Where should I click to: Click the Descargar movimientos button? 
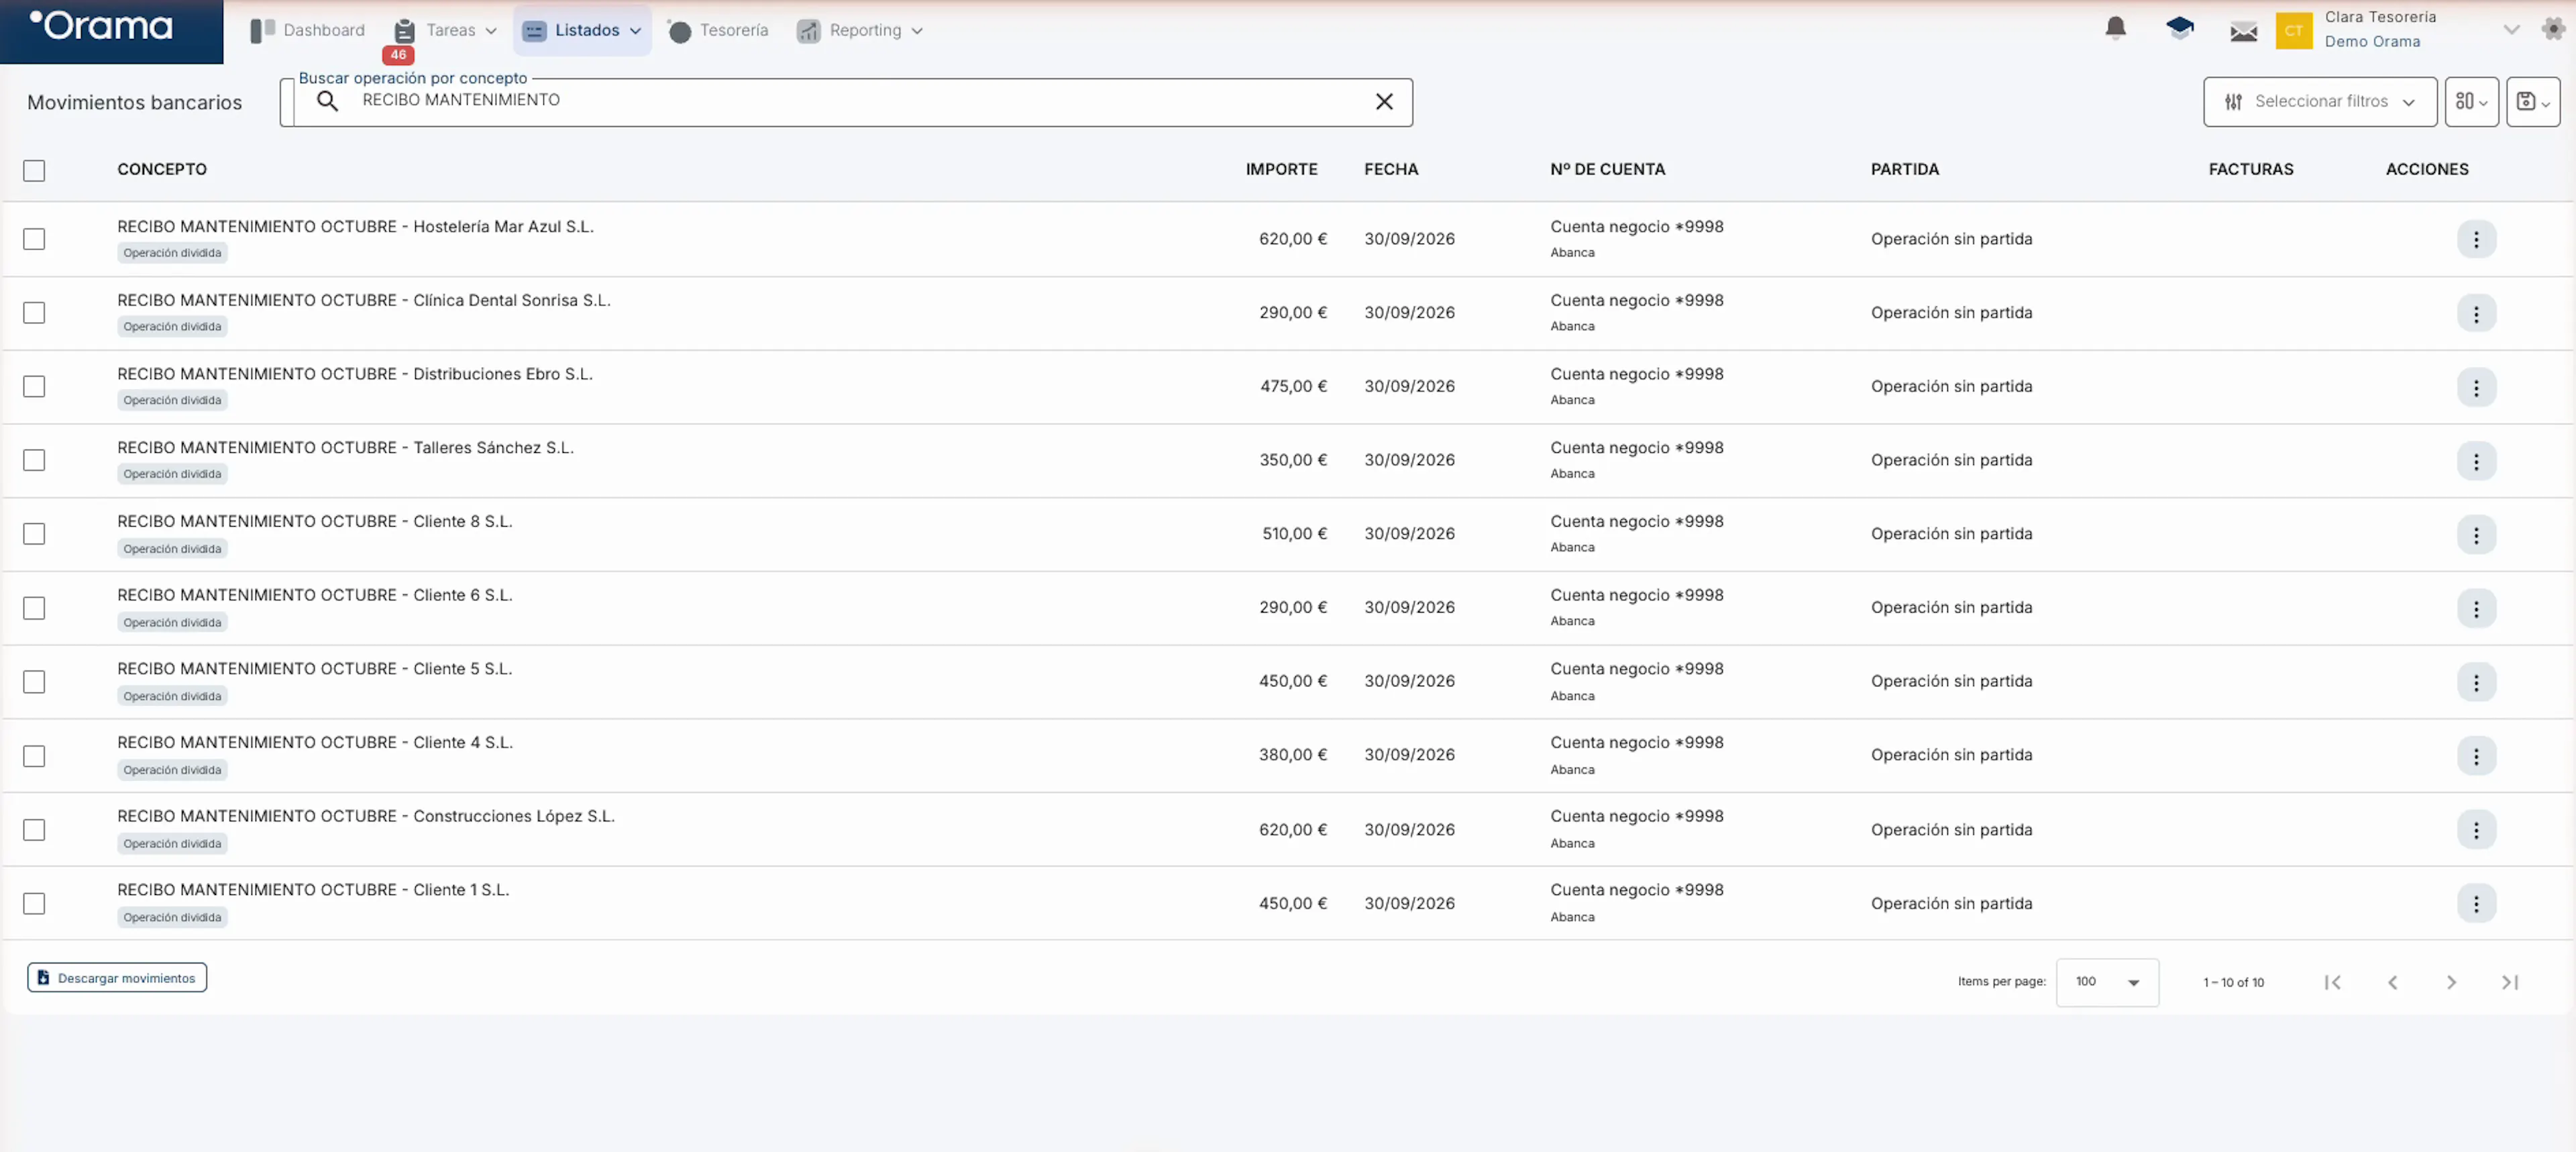117,978
